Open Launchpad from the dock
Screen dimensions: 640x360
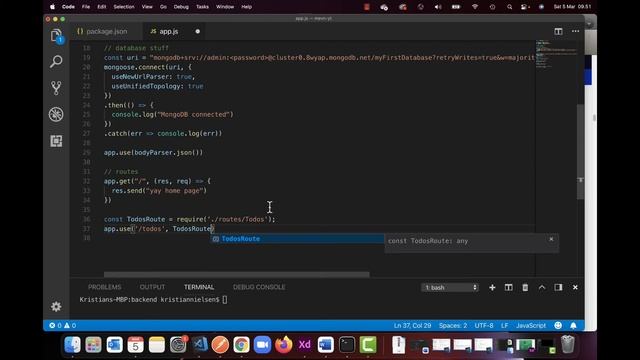pyautogui.click(x=93, y=344)
